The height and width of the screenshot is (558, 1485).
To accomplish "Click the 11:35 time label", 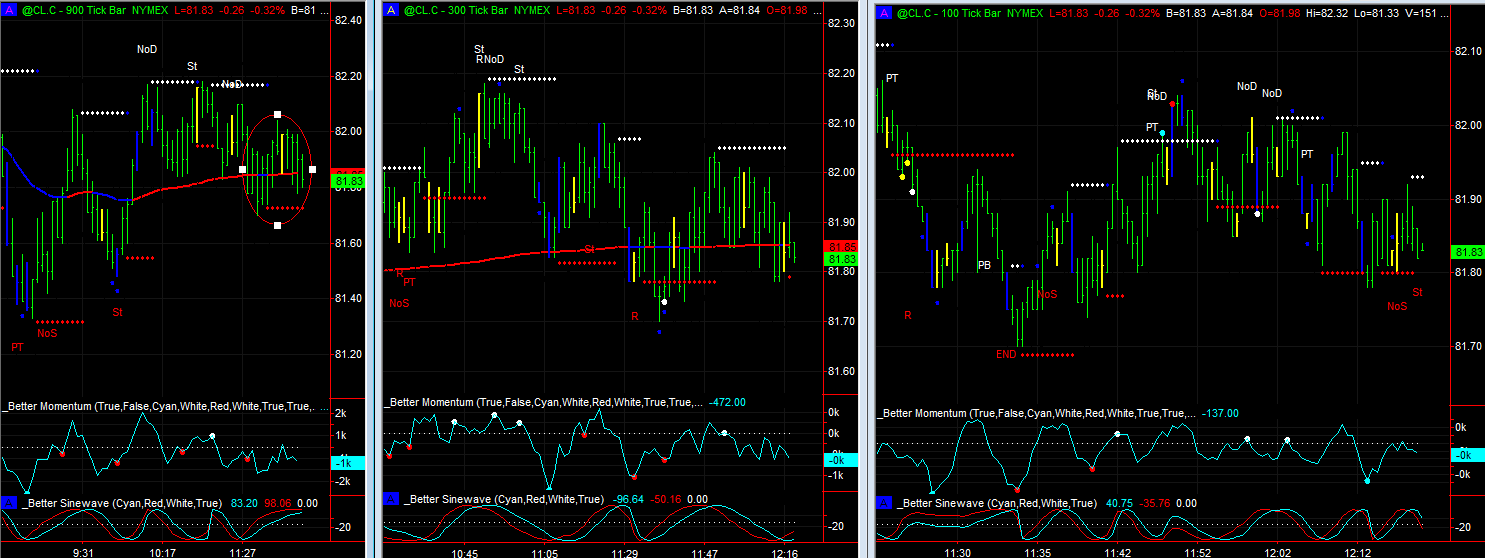I will (1035, 552).
